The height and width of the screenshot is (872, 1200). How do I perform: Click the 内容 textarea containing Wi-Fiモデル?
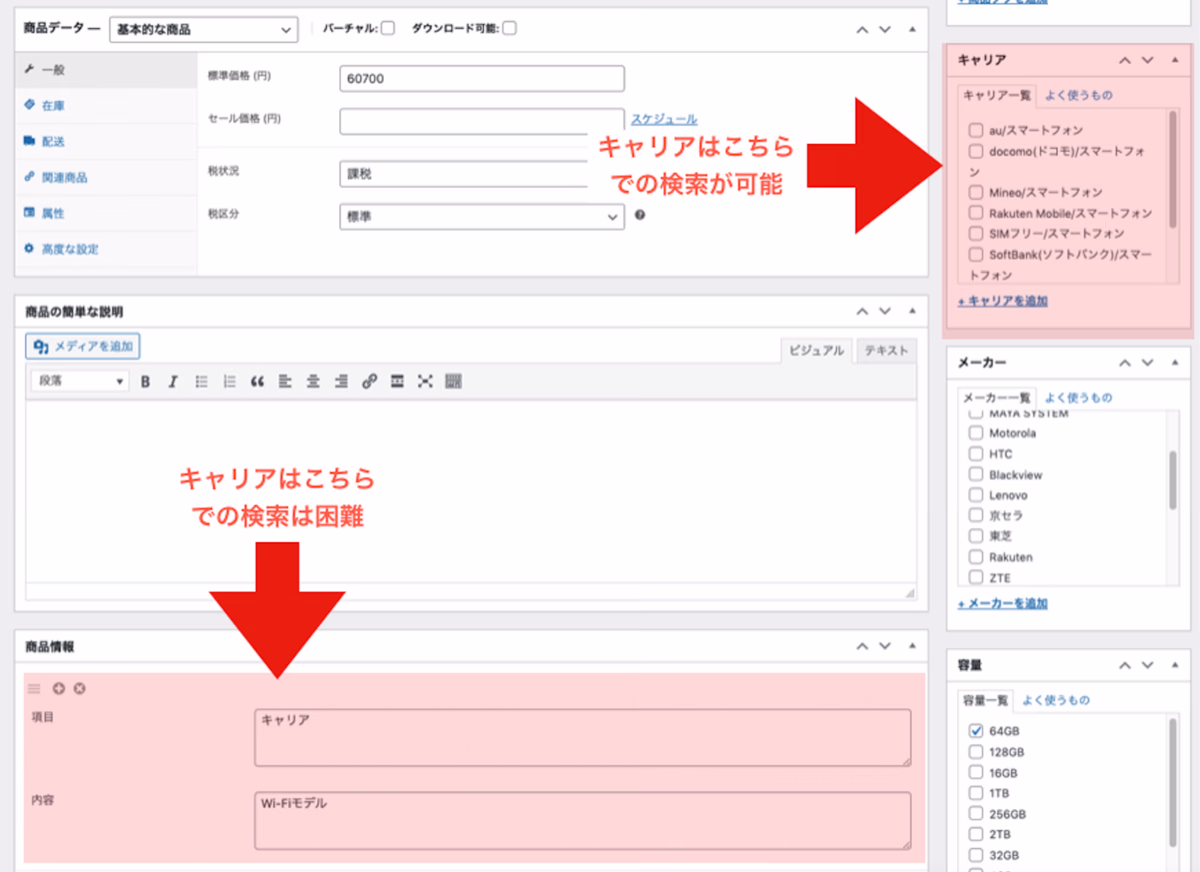click(583, 821)
